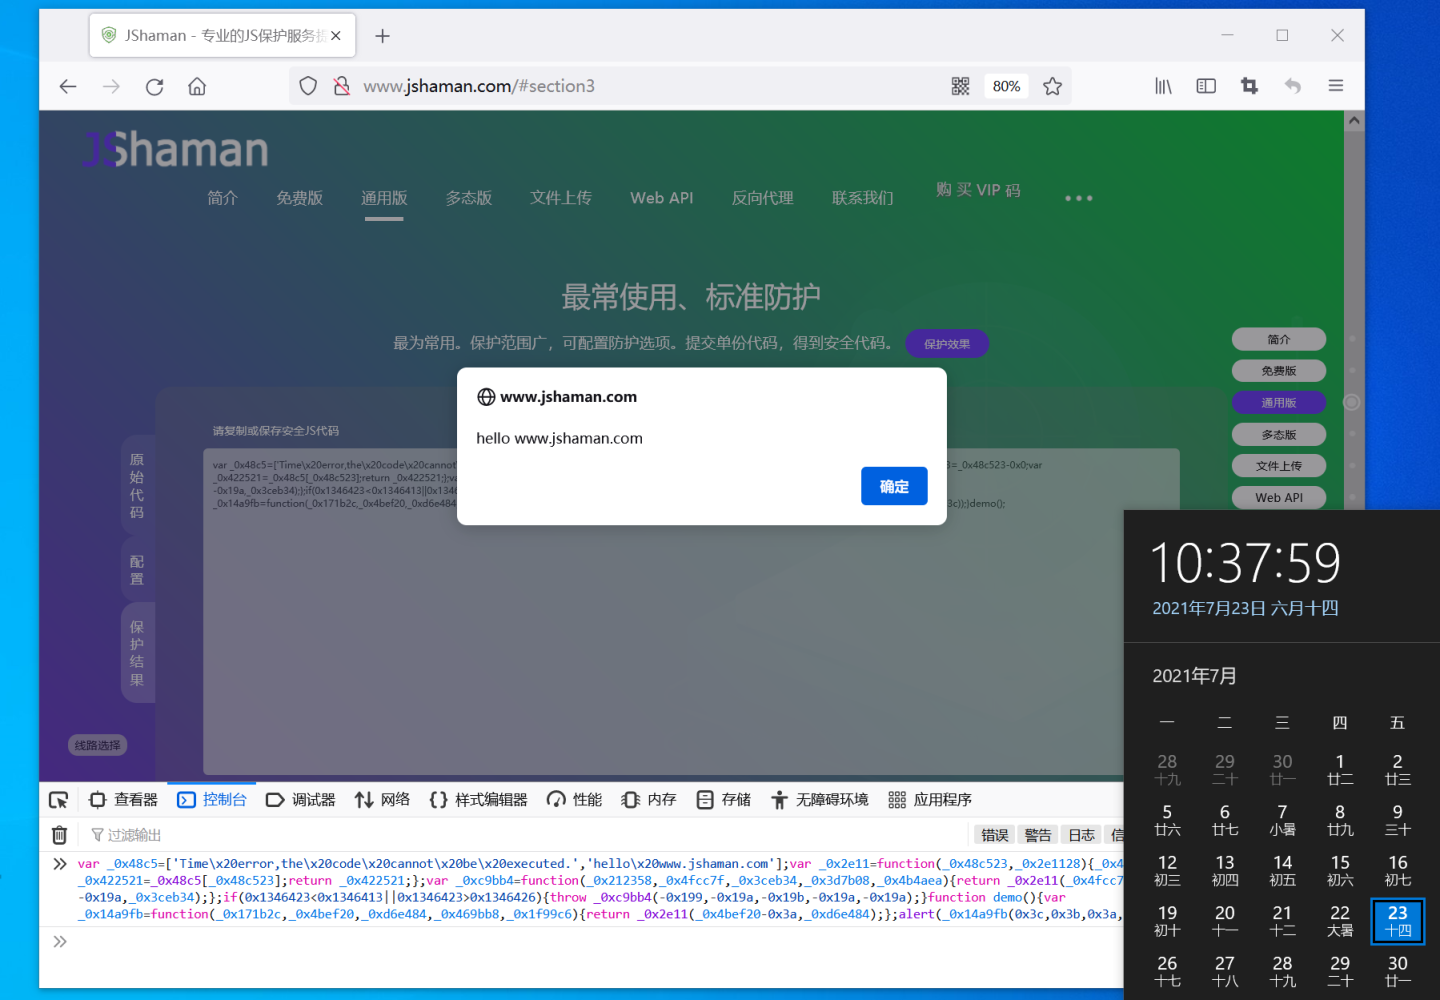Switch to the 查看器 inspector tab
The image size is (1440, 1000).
[x=124, y=800]
